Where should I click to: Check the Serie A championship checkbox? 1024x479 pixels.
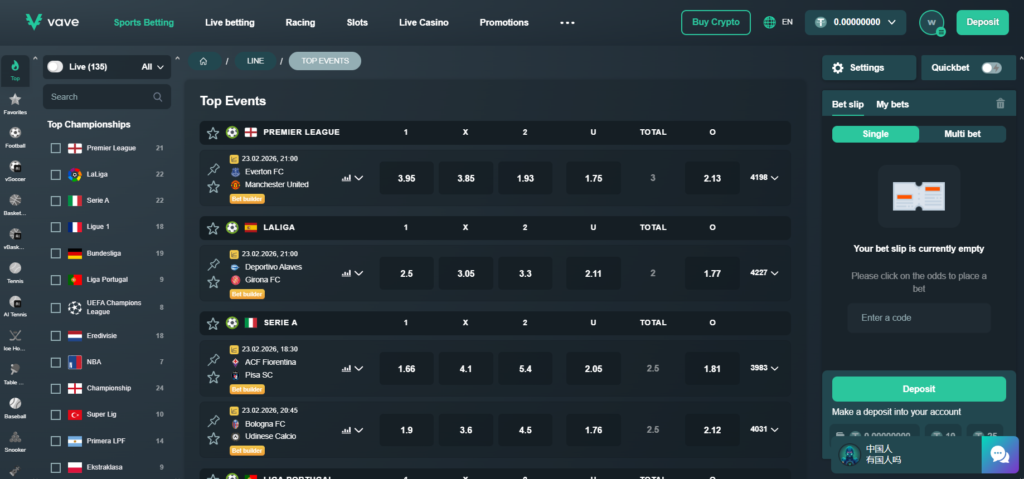pyautogui.click(x=56, y=201)
